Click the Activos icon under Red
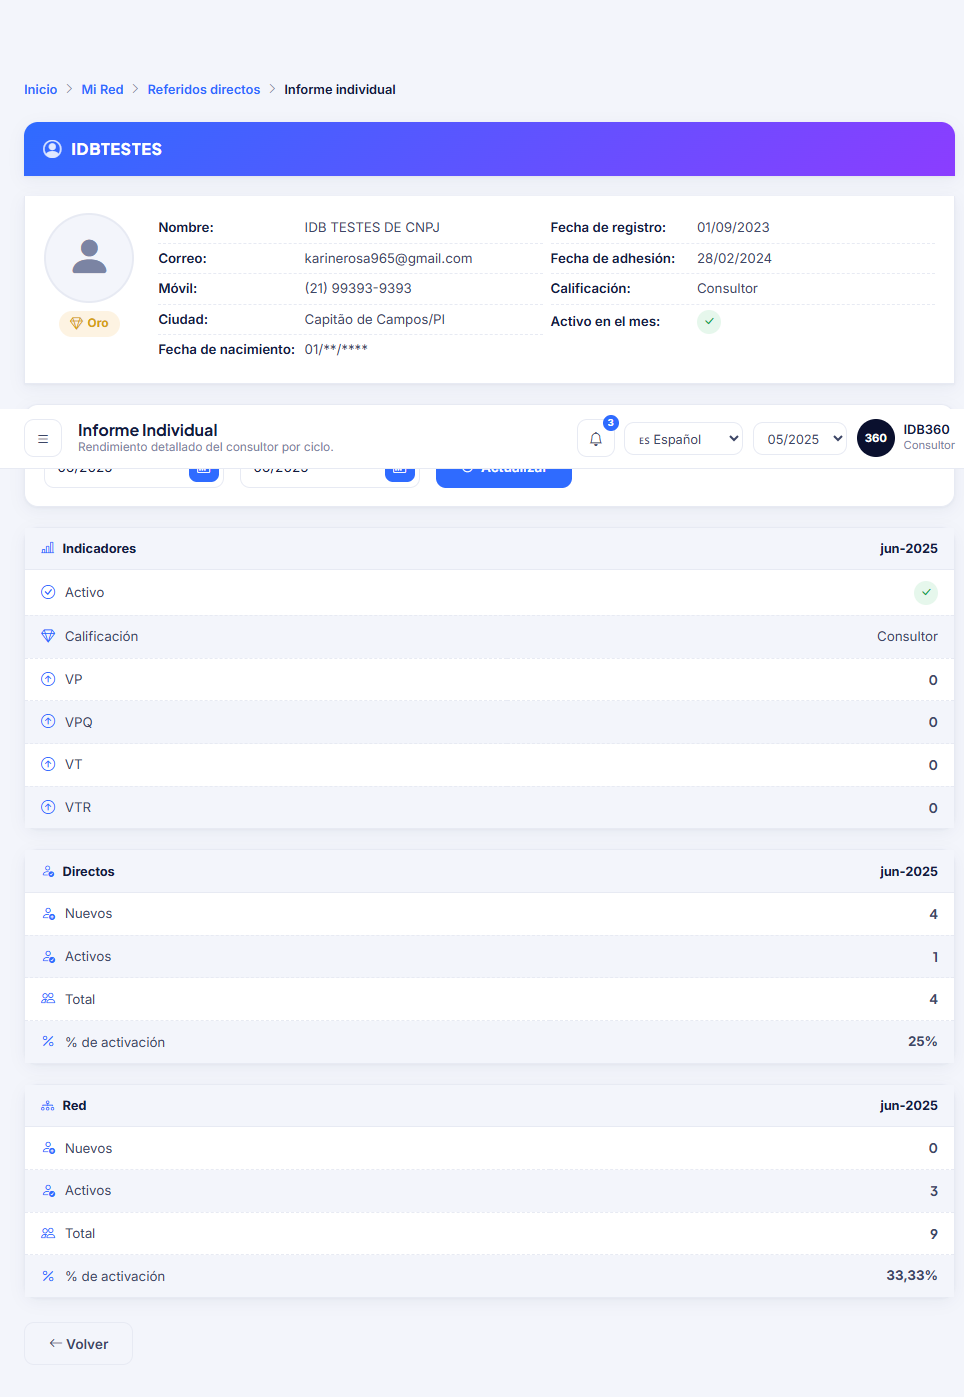 [x=48, y=1191]
